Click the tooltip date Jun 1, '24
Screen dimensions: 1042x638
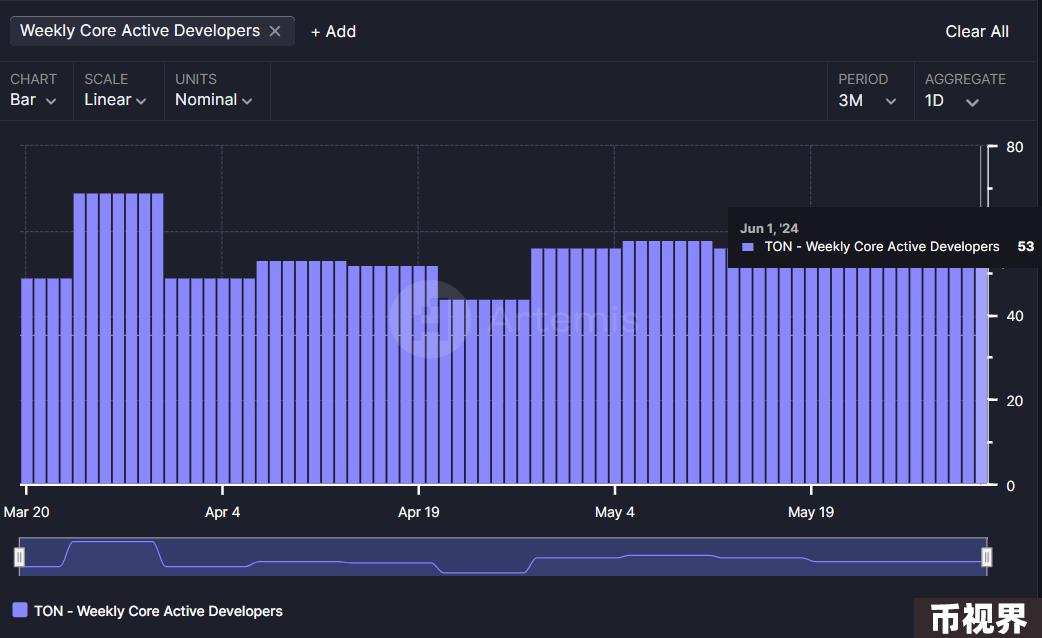769,229
